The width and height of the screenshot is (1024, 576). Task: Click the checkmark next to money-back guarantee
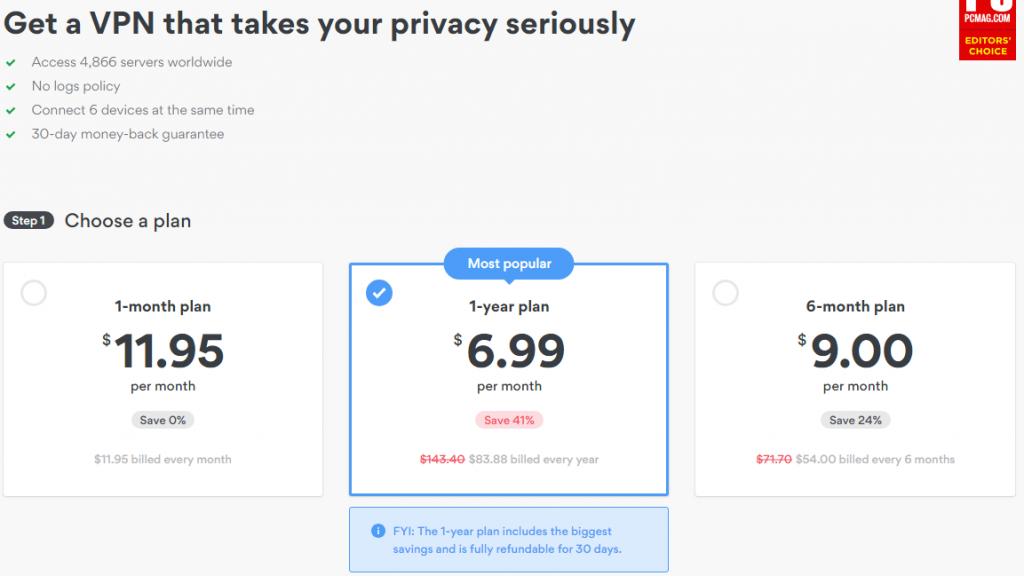(10, 135)
